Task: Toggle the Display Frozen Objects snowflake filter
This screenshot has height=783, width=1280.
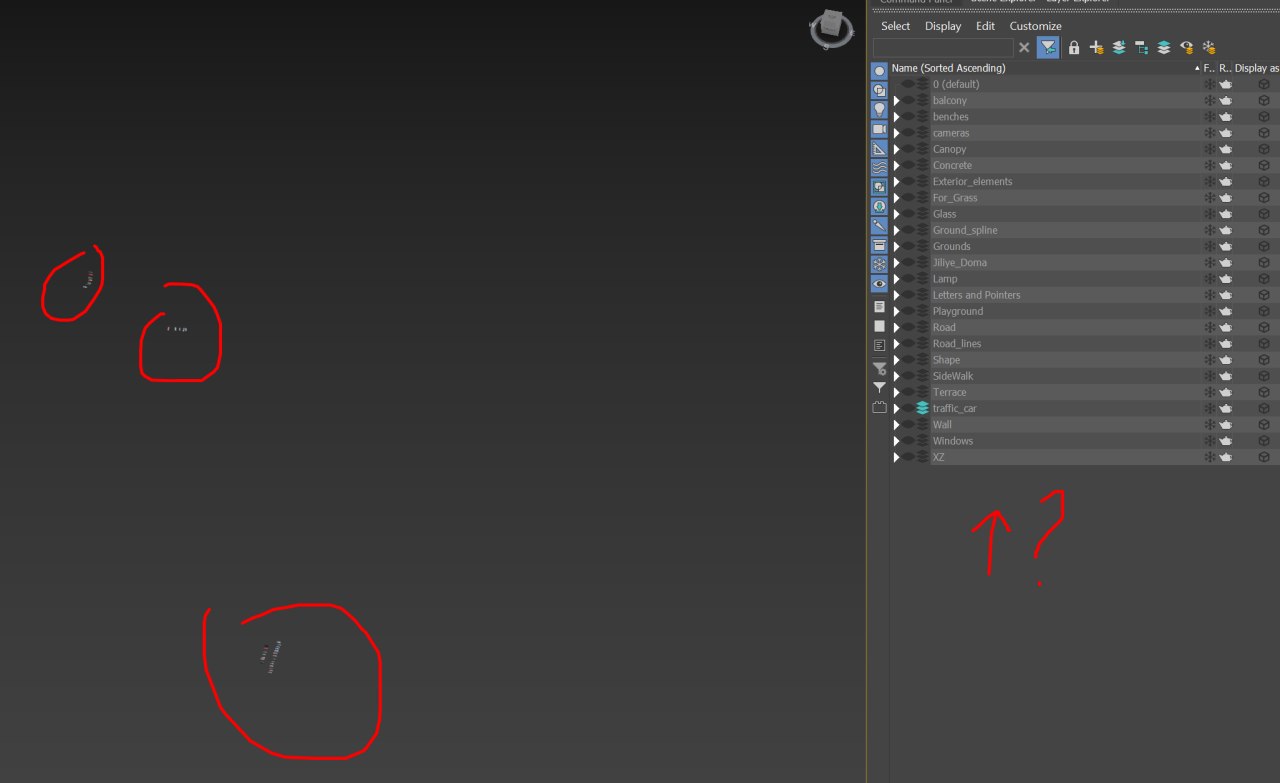Action: pyautogui.click(x=879, y=264)
